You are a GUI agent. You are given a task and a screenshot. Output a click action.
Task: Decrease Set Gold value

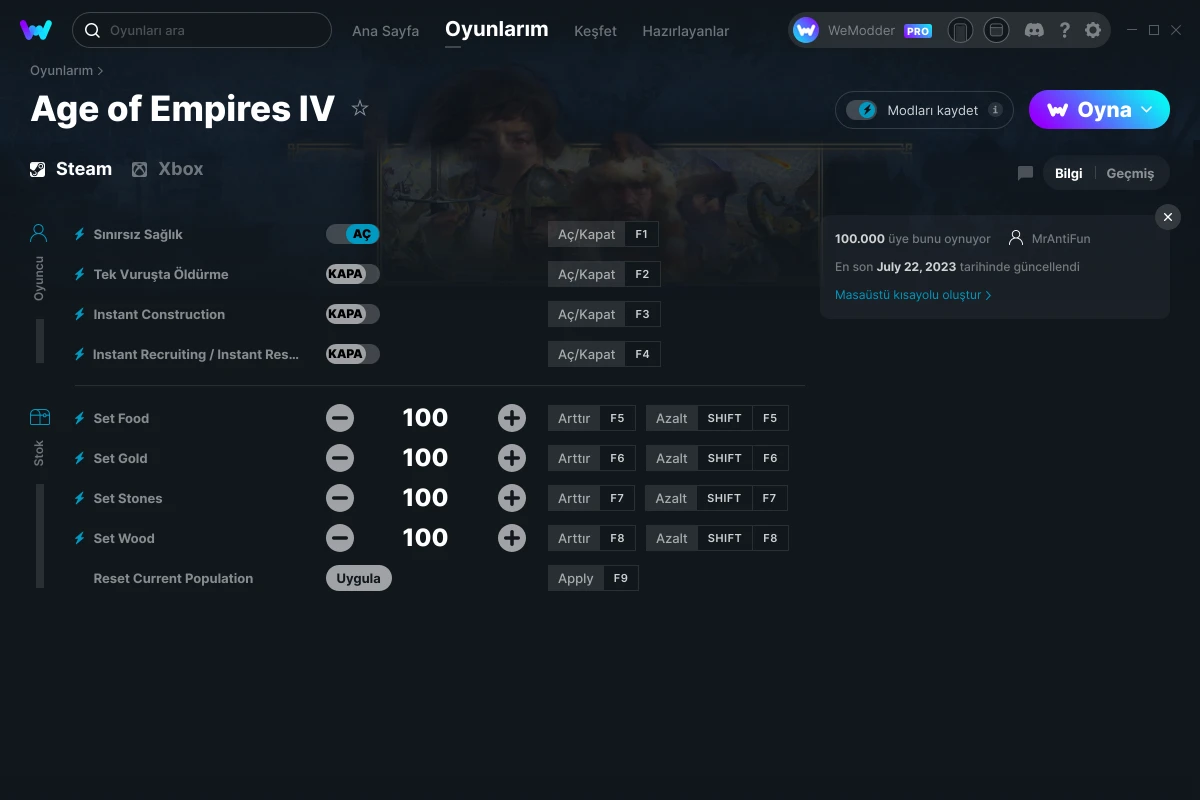point(340,458)
